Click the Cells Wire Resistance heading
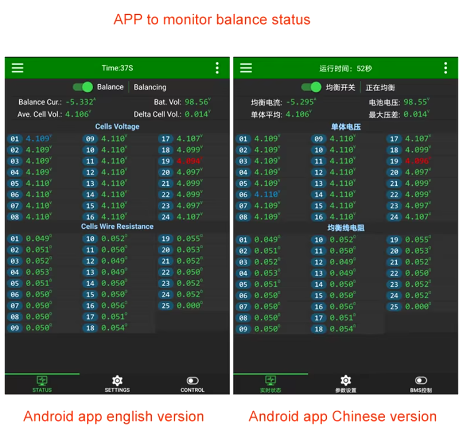This screenshot has height=429, width=464. coord(117,227)
